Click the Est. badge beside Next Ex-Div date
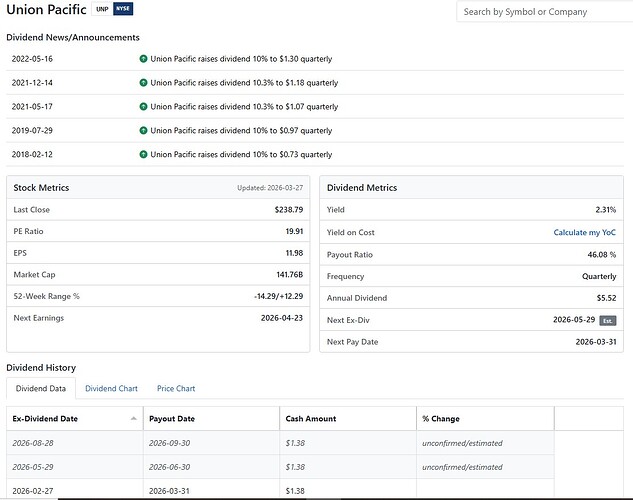The height and width of the screenshot is (500, 633). pyautogui.click(x=608, y=321)
